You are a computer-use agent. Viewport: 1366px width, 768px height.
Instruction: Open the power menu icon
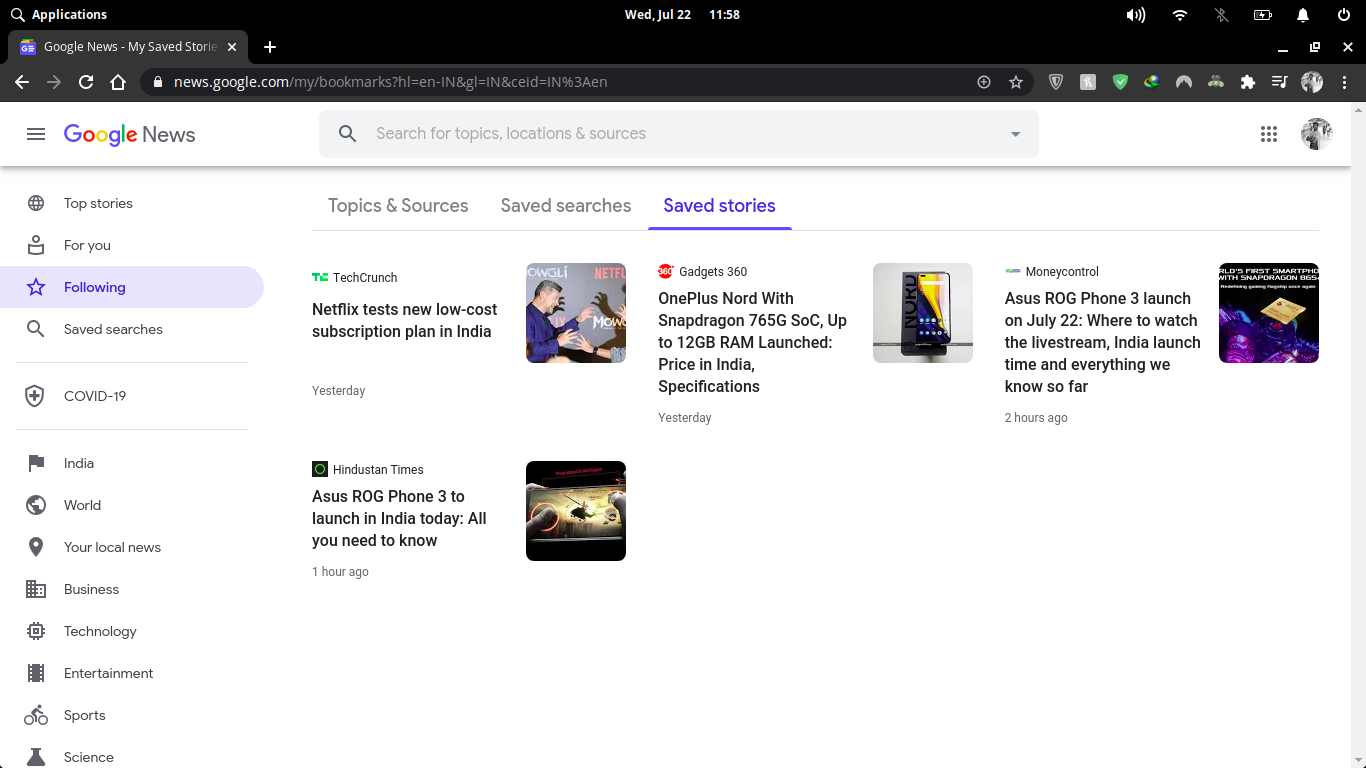click(x=1344, y=15)
